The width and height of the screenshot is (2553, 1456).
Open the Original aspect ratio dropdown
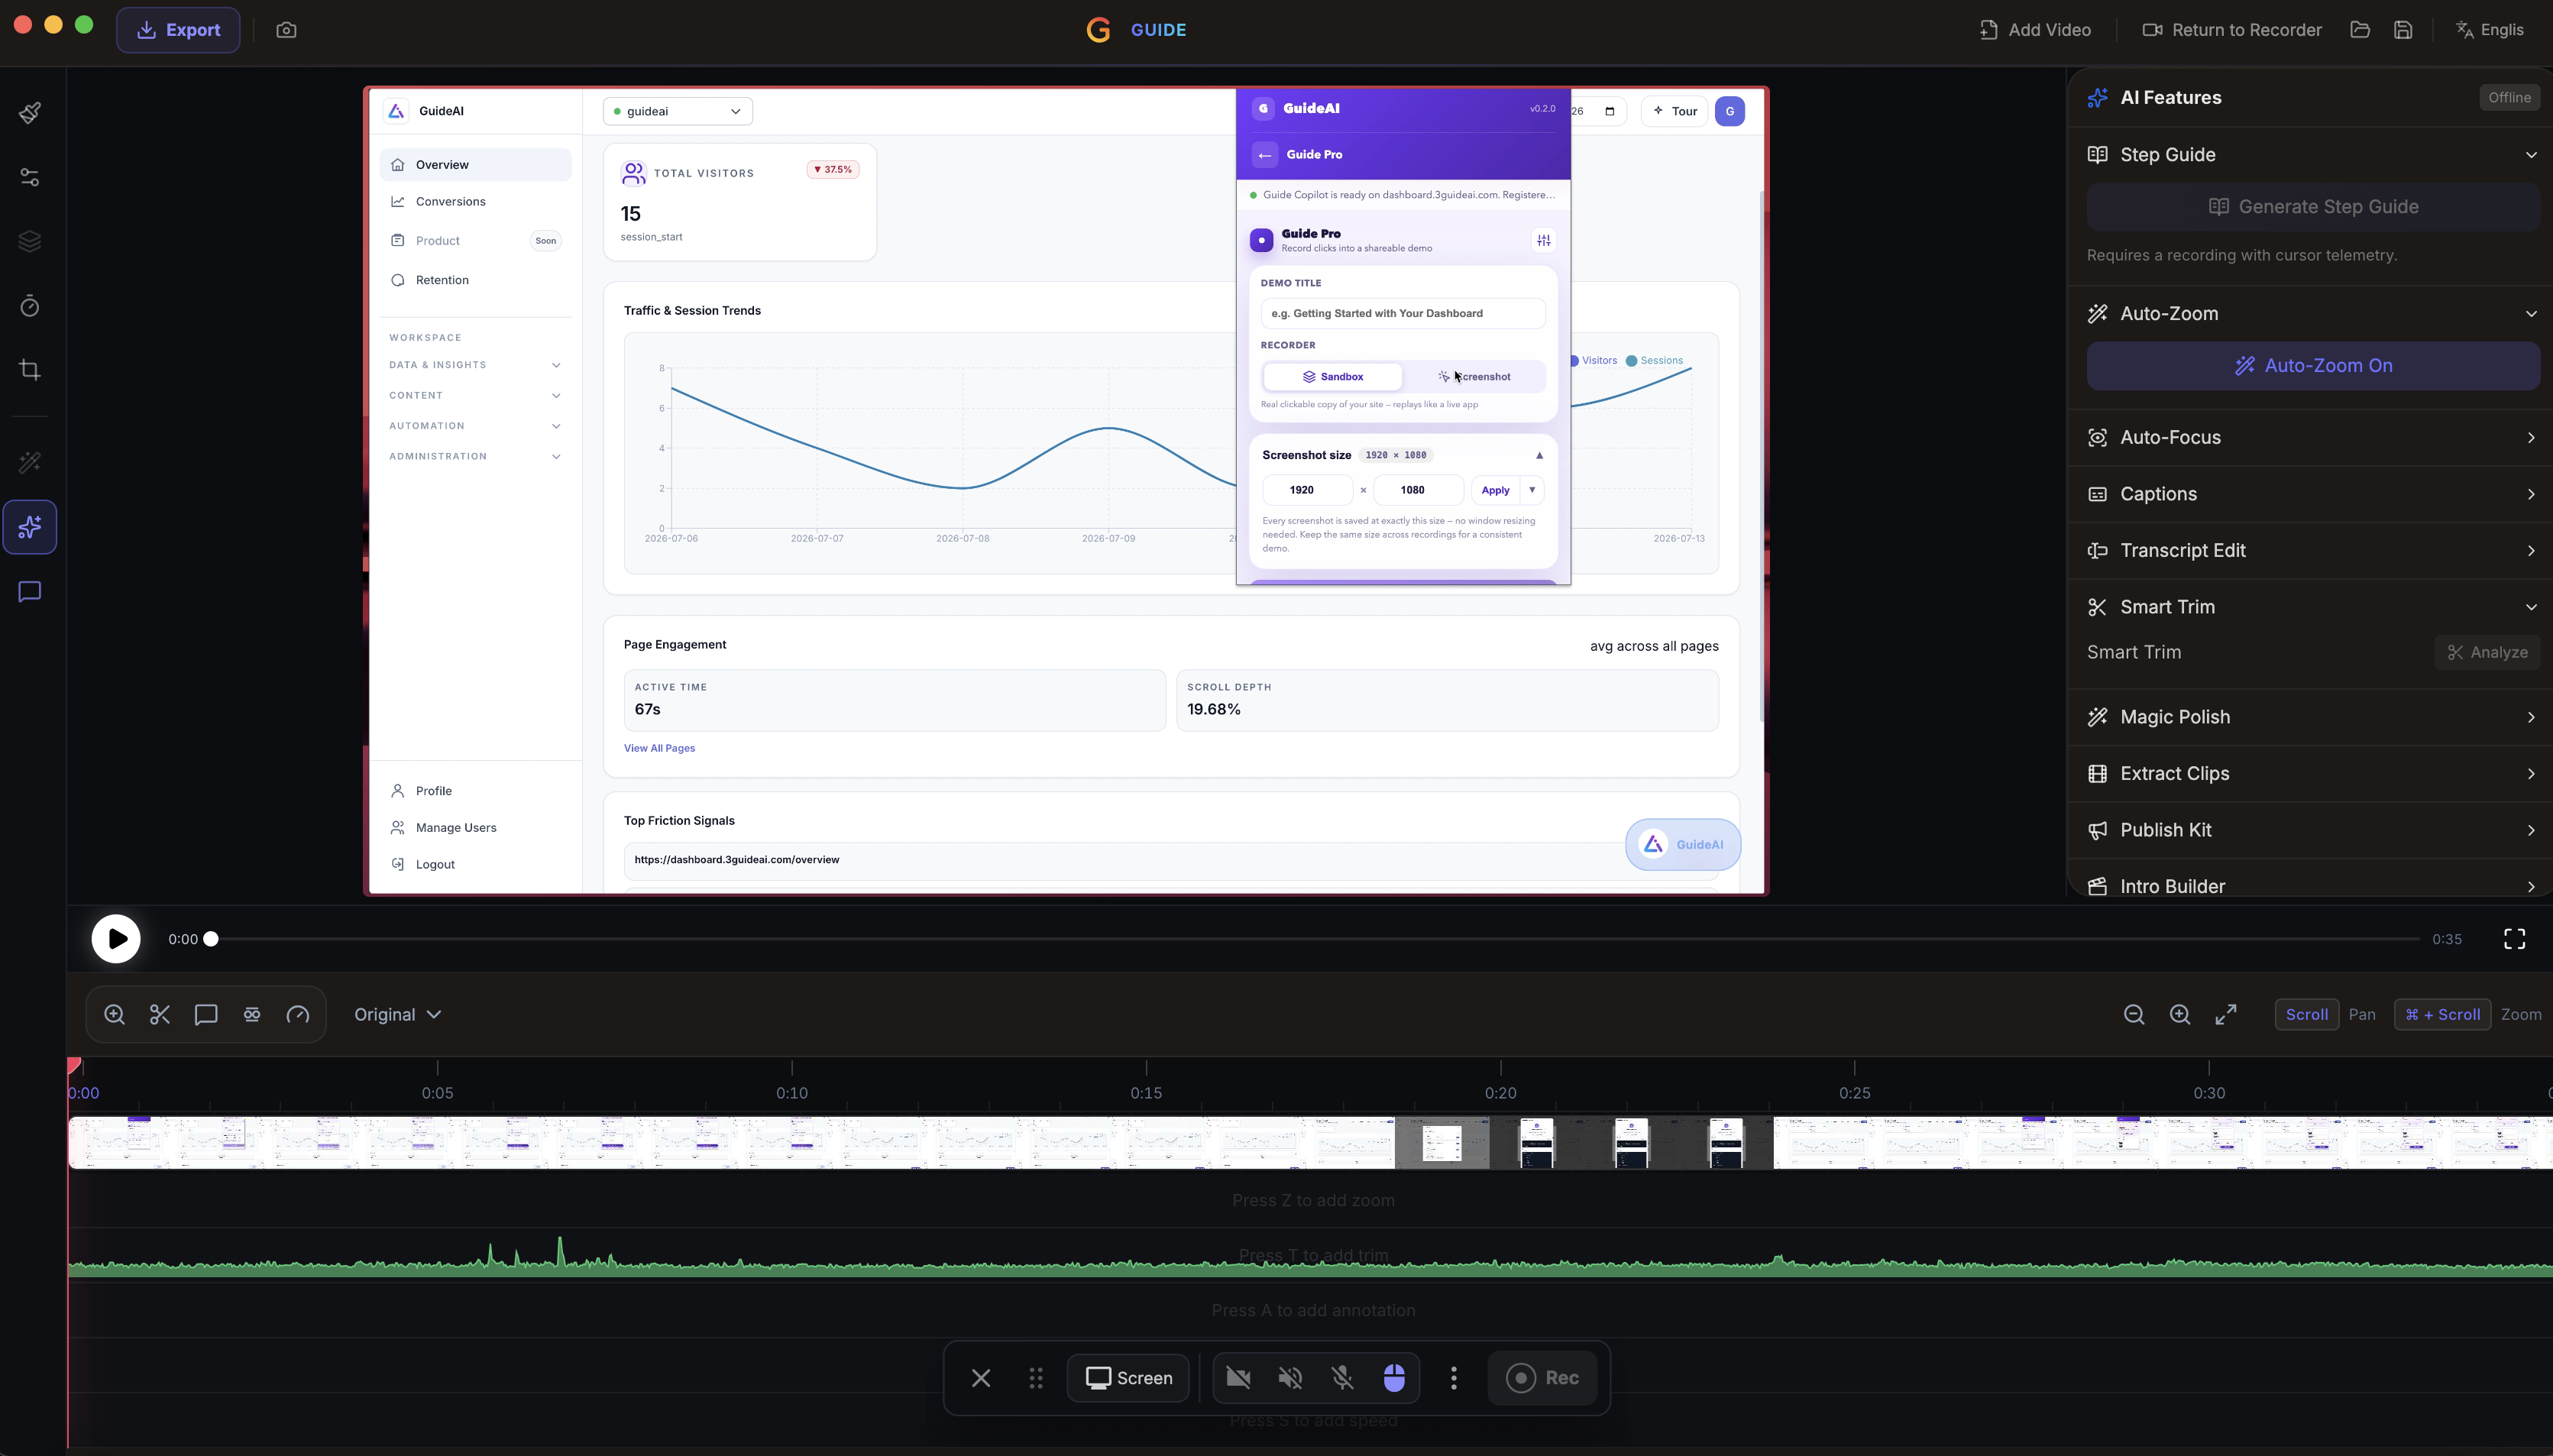point(398,1014)
